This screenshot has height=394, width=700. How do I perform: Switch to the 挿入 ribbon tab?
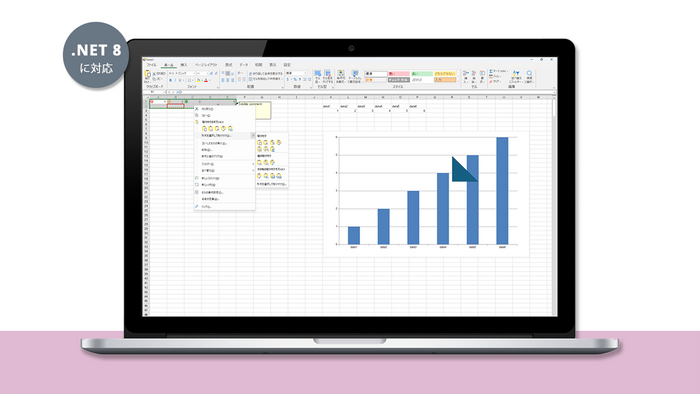click(183, 65)
